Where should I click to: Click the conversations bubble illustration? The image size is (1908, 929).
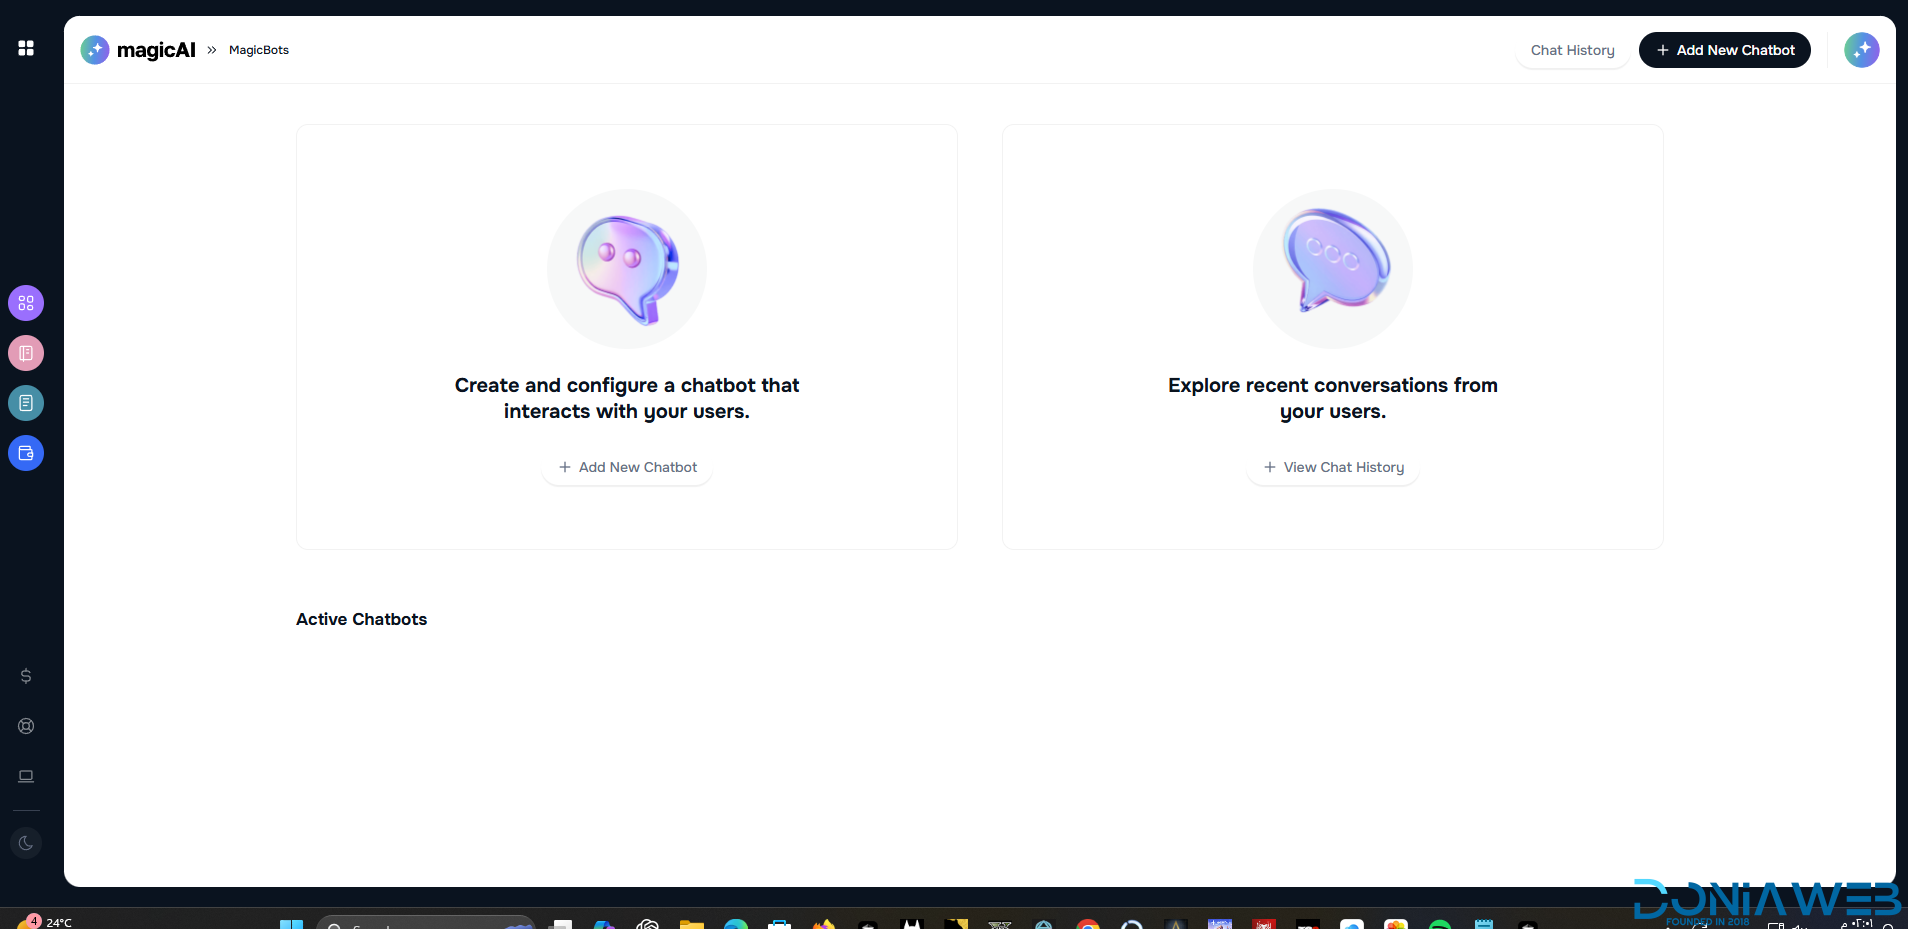click(1333, 269)
